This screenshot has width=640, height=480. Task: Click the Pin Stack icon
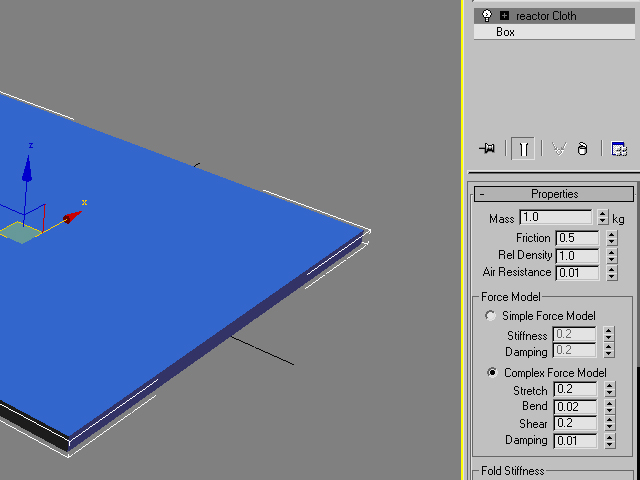[487, 149]
